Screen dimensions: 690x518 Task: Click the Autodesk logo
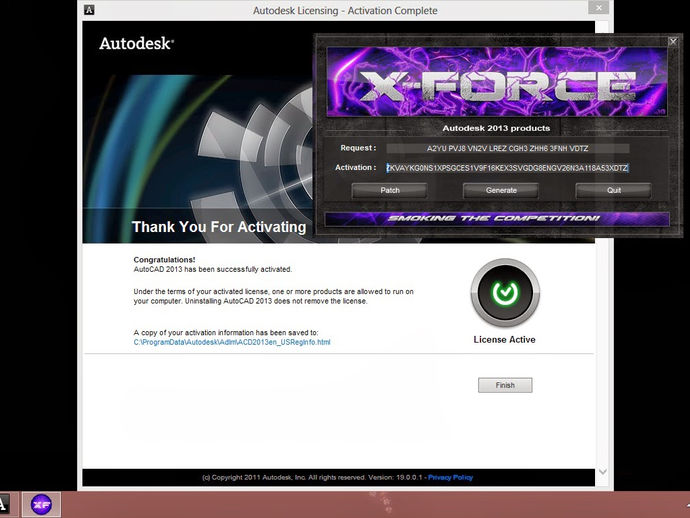pos(136,43)
